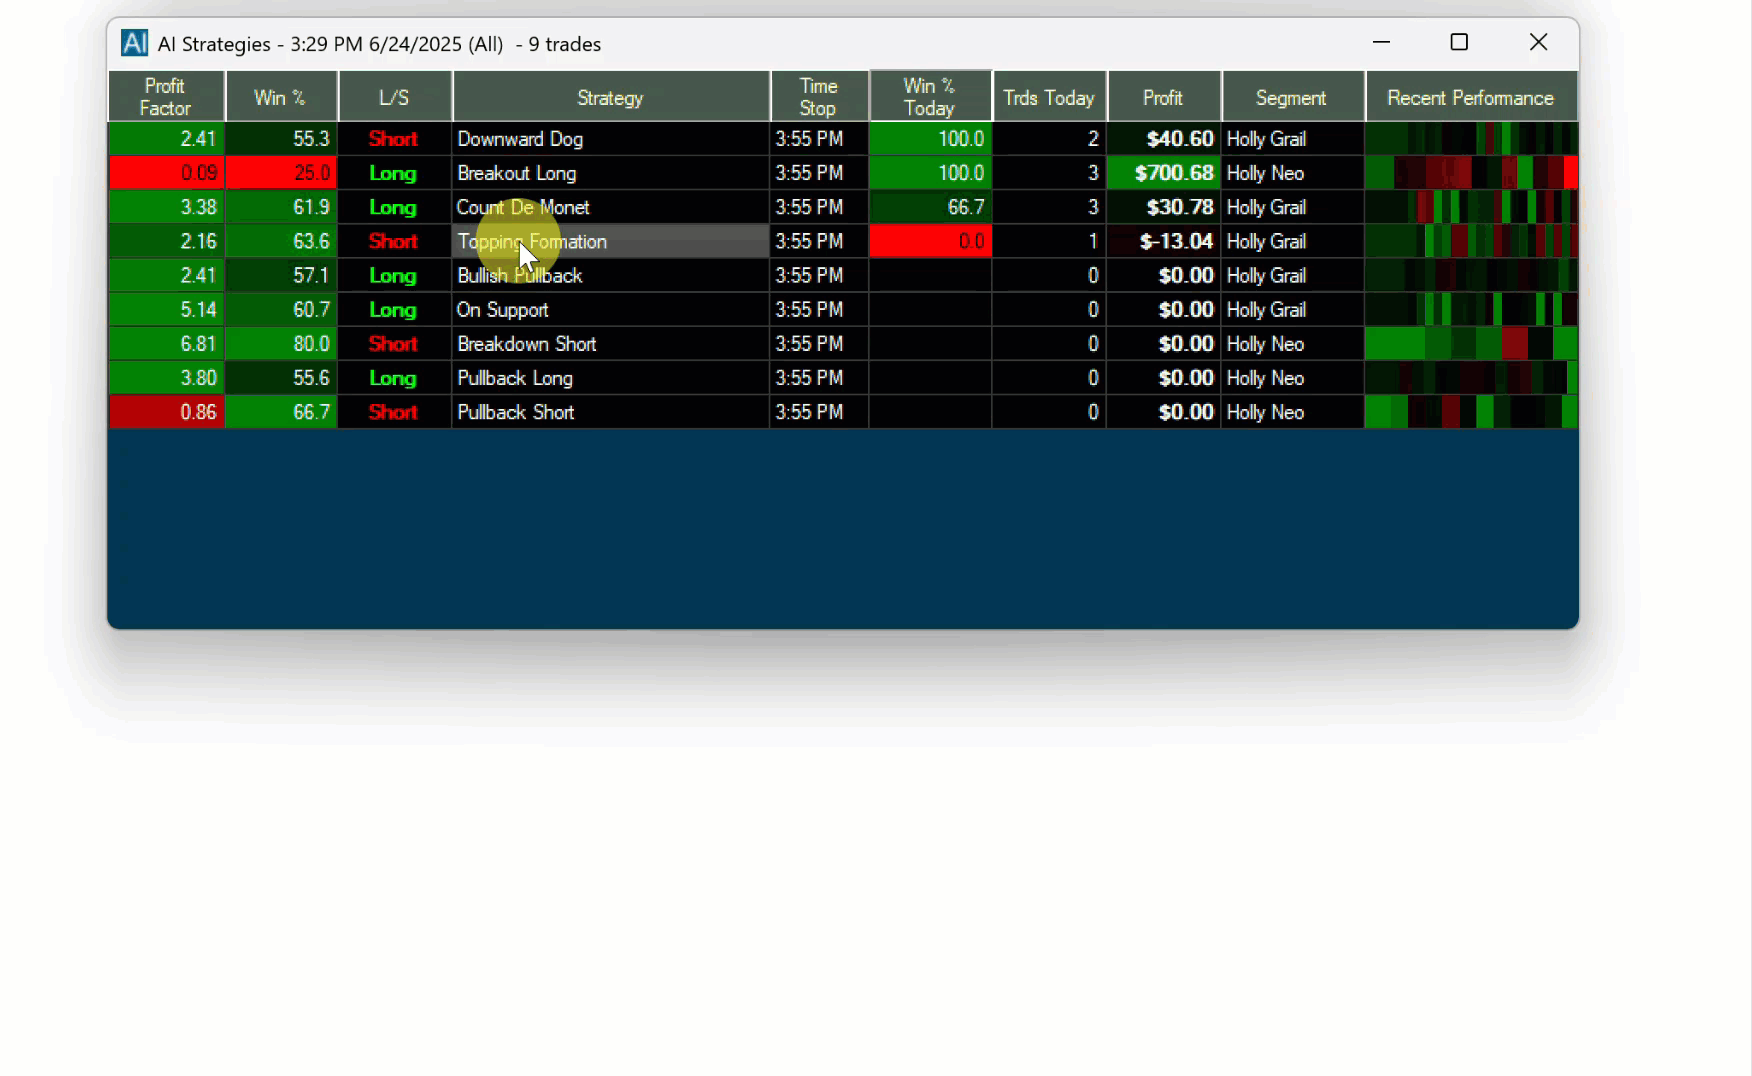This screenshot has height=1076, width=1752.
Task: Select the Breakout Long strategy
Action: (610, 173)
